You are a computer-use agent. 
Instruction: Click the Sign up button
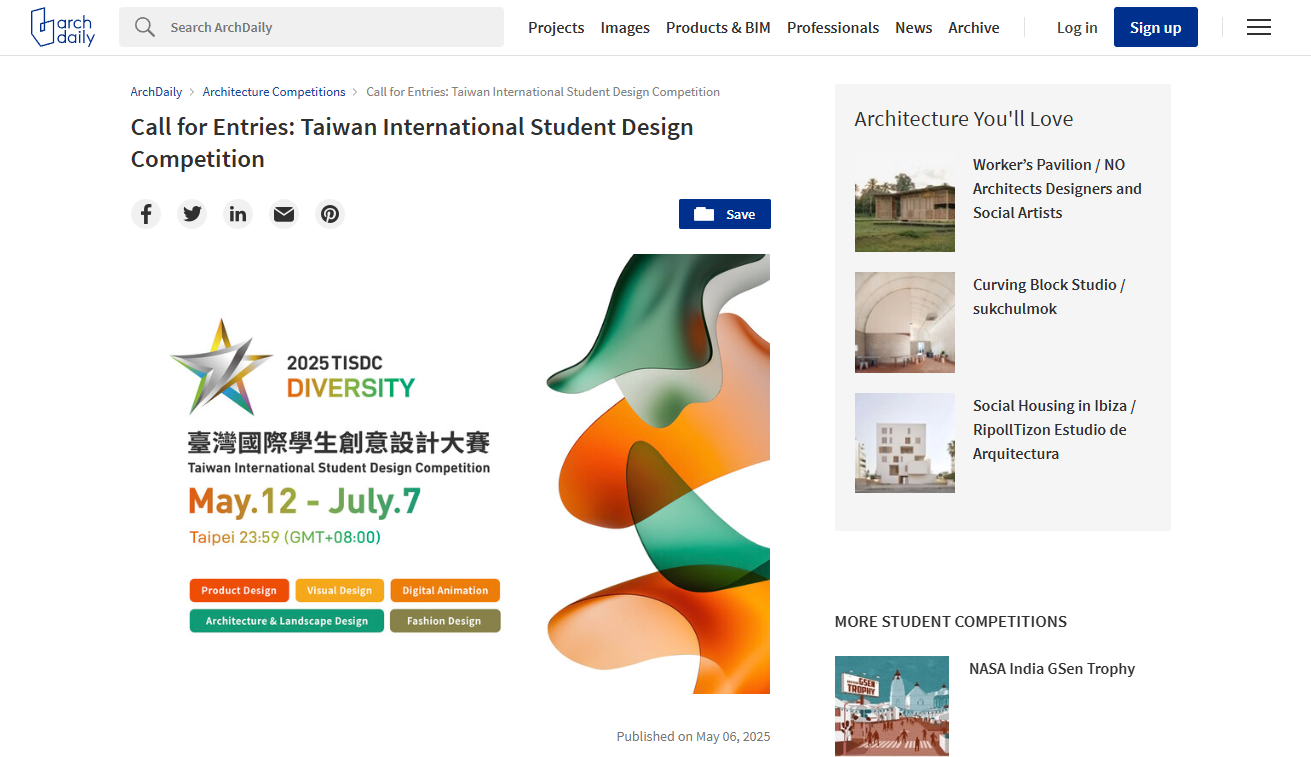1155,28
